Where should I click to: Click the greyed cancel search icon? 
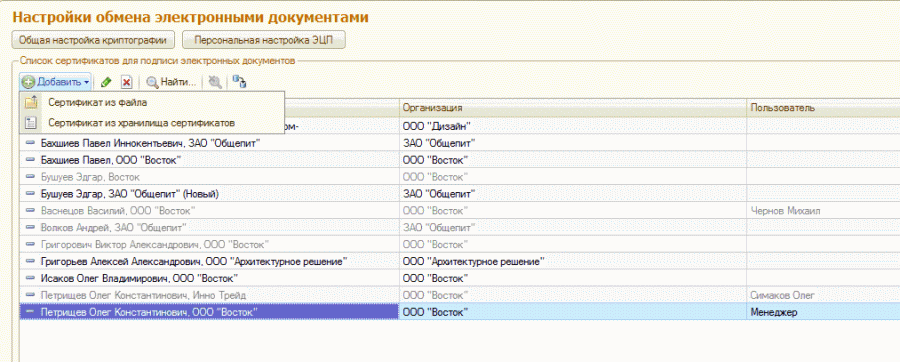click(x=215, y=83)
